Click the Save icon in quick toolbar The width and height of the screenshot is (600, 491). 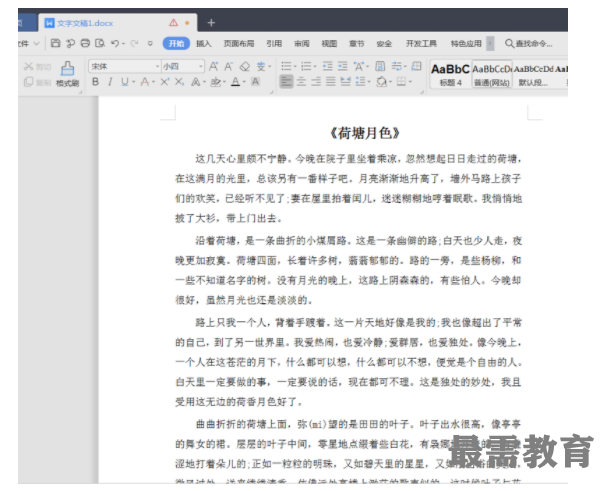(x=55, y=43)
